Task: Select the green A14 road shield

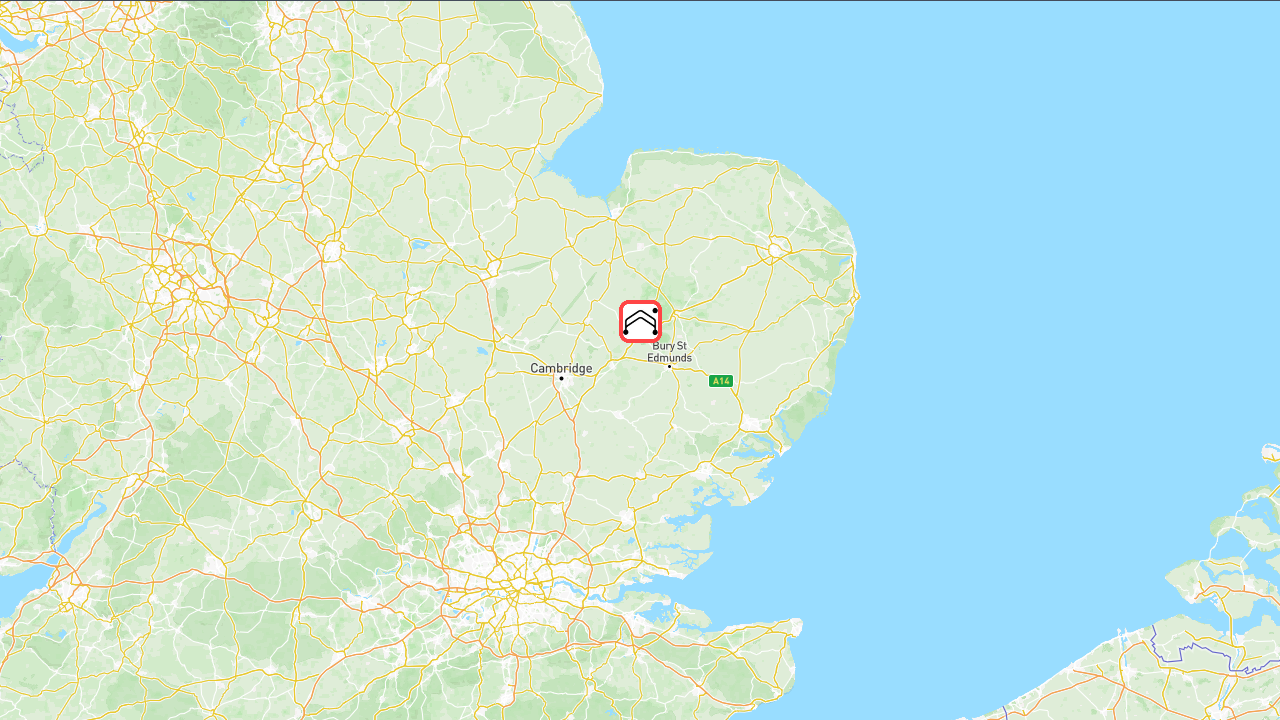Action: [721, 381]
